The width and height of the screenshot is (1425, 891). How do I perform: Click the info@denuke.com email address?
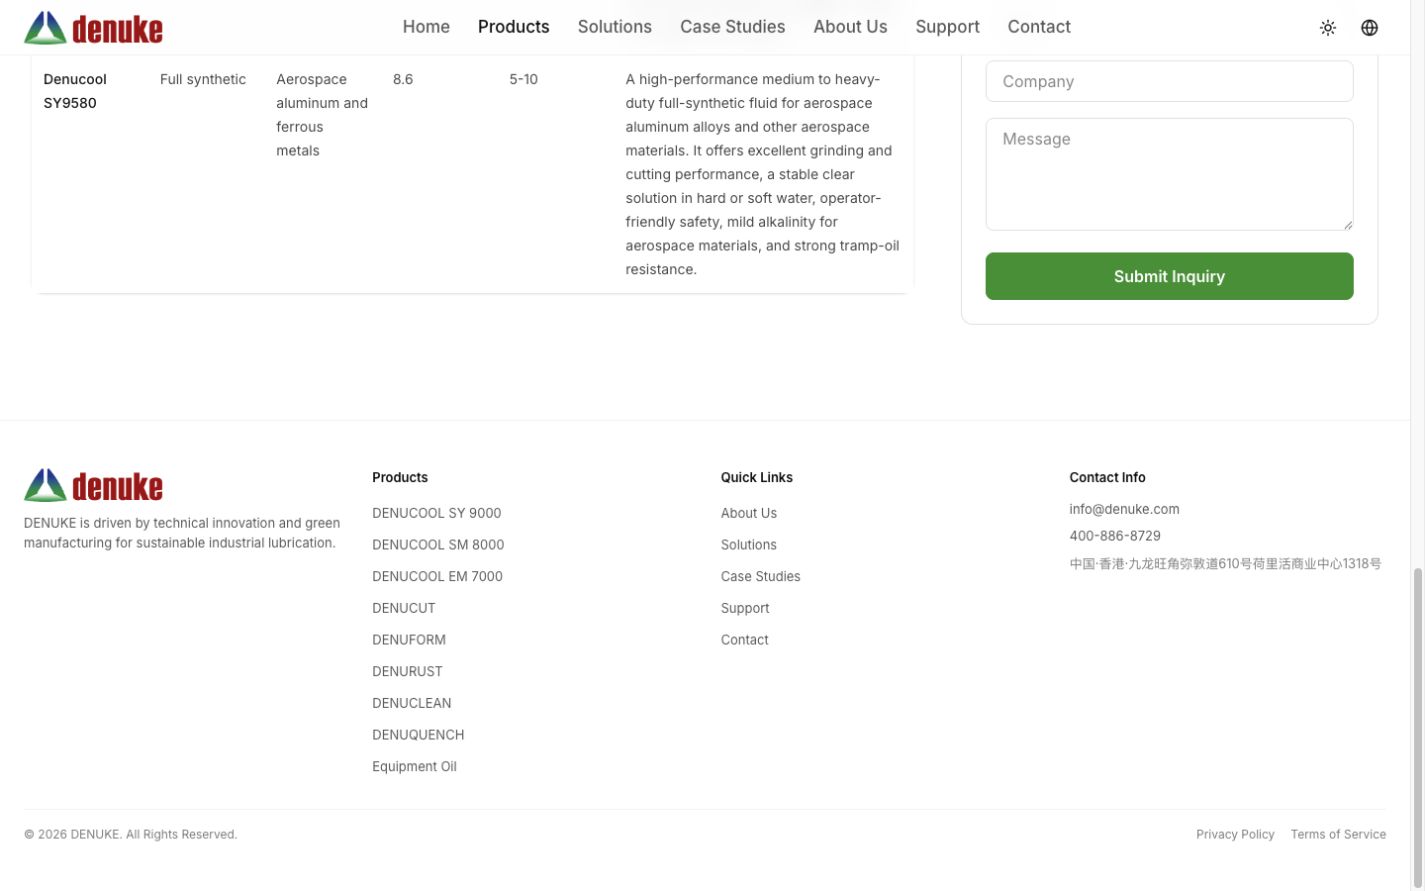[1124, 509]
